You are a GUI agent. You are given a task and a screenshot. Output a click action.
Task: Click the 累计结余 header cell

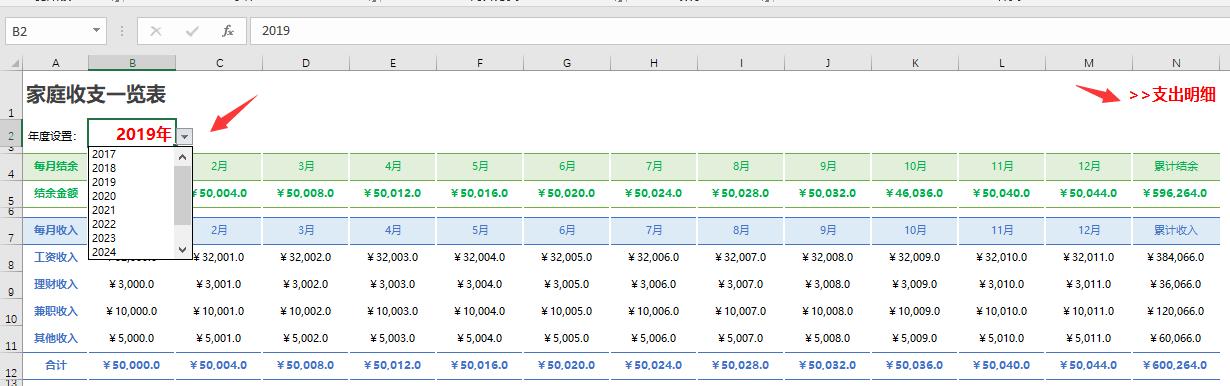coord(1176,166)
